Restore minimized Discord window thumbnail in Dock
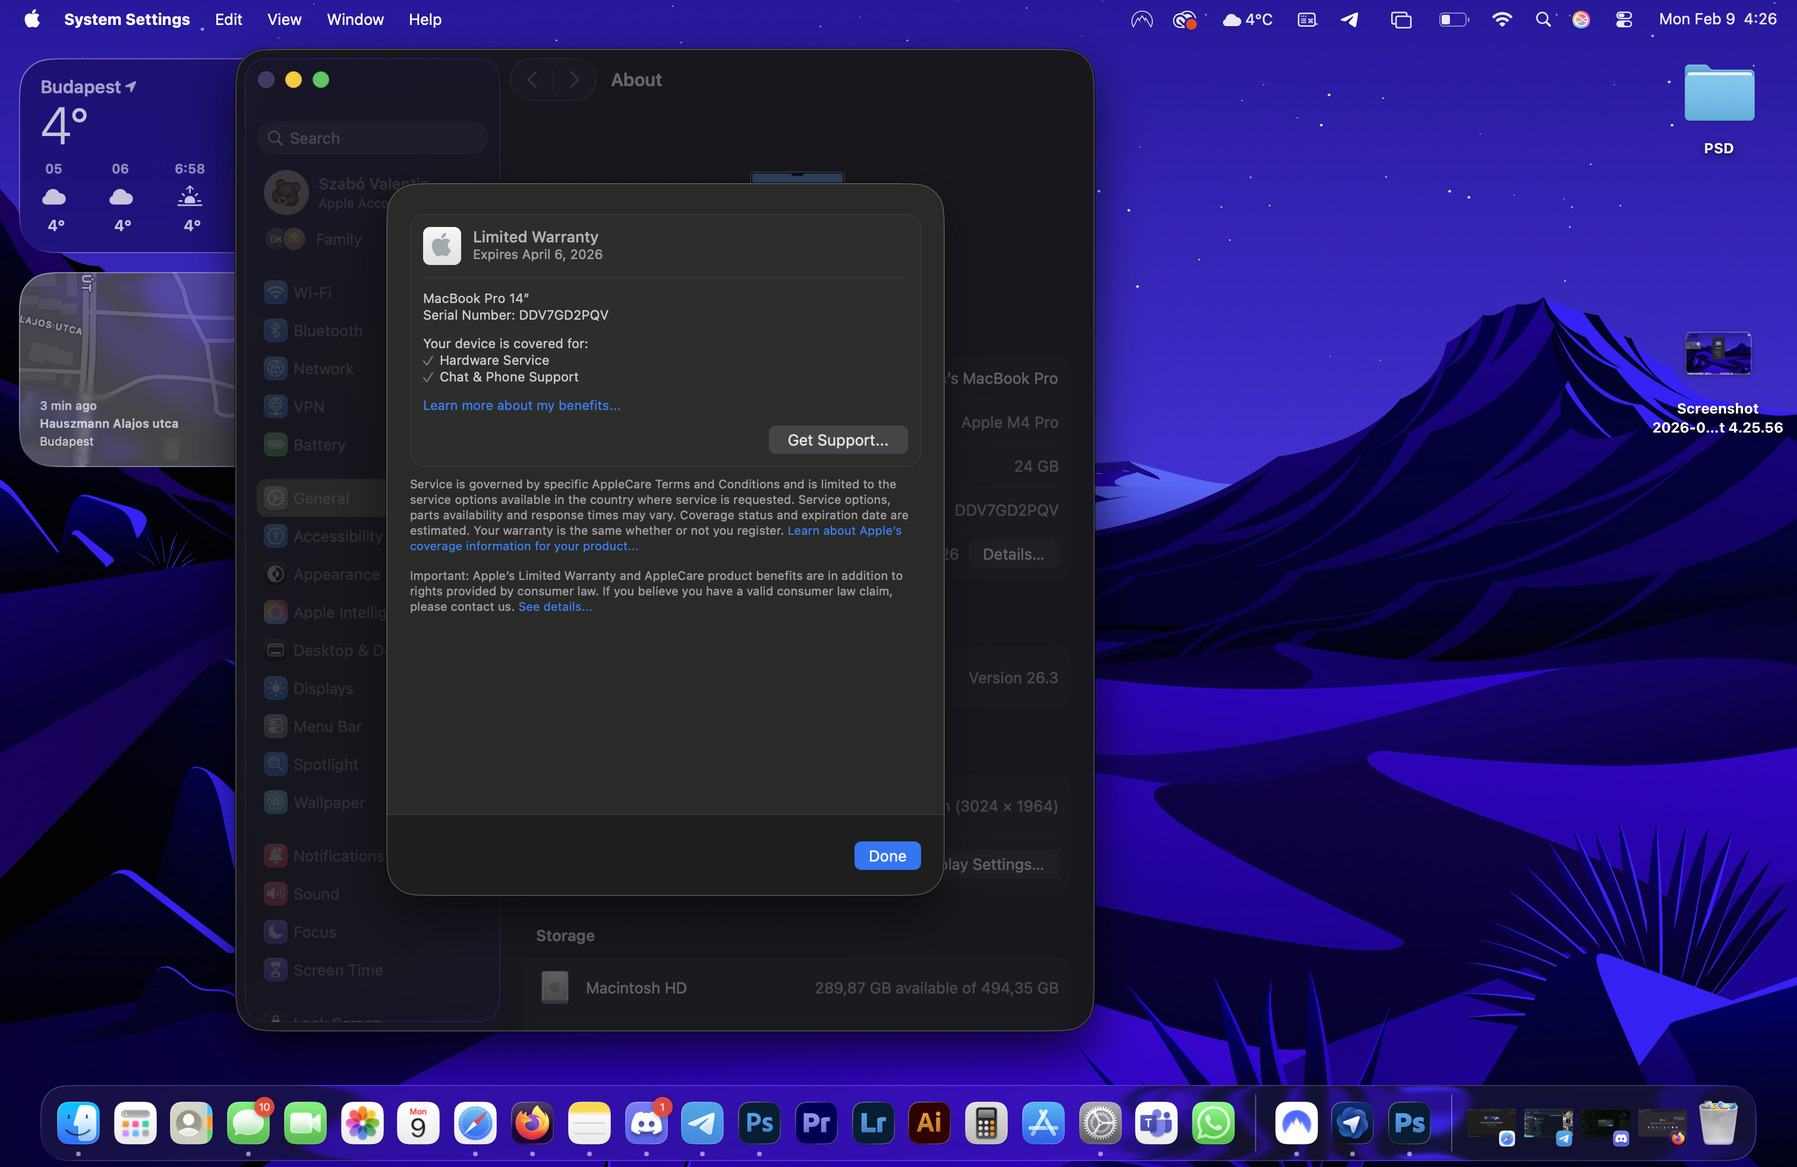 click(1605, 1125)
